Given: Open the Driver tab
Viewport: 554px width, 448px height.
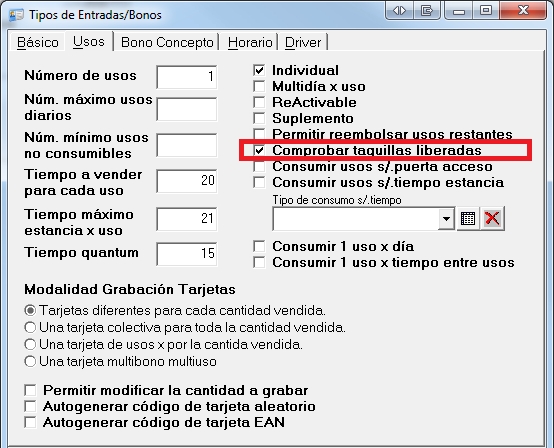Looking at the screenshot, I should [x=303, y=42].
